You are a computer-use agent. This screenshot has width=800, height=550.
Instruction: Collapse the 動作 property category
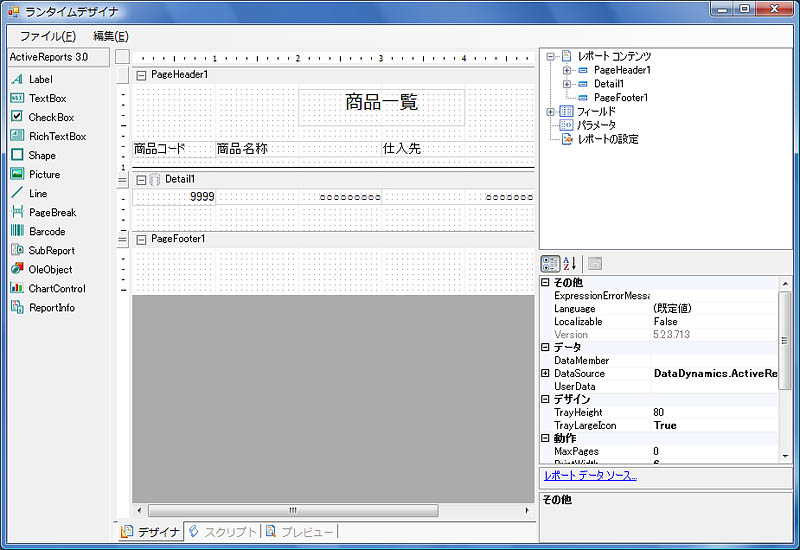point(545,438)
